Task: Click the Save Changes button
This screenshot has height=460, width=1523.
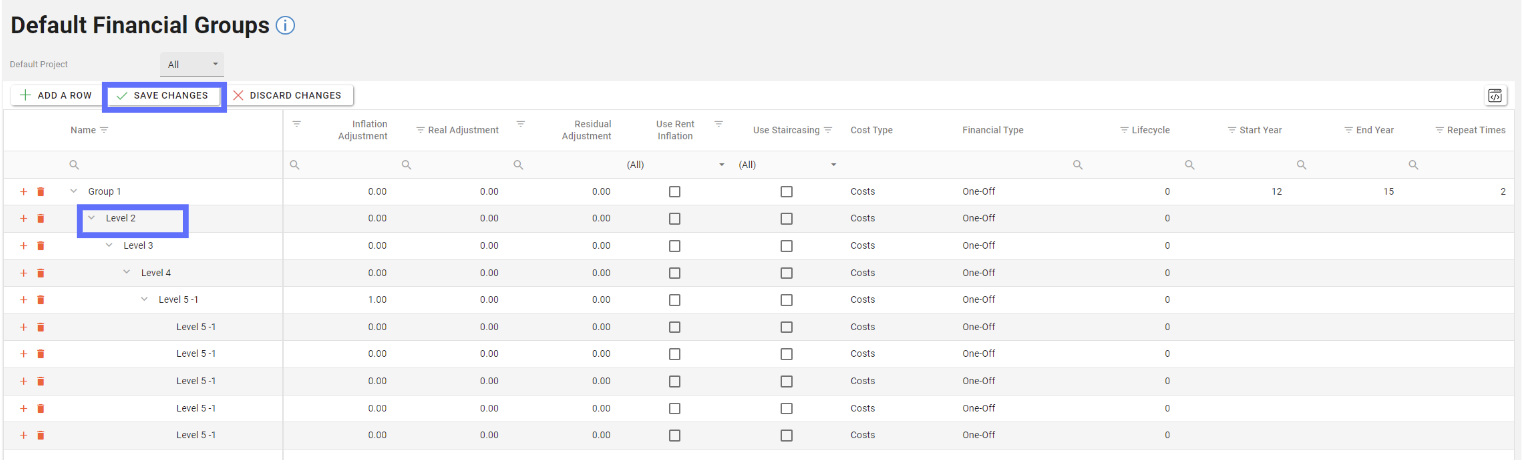Action: pos(163,96)
